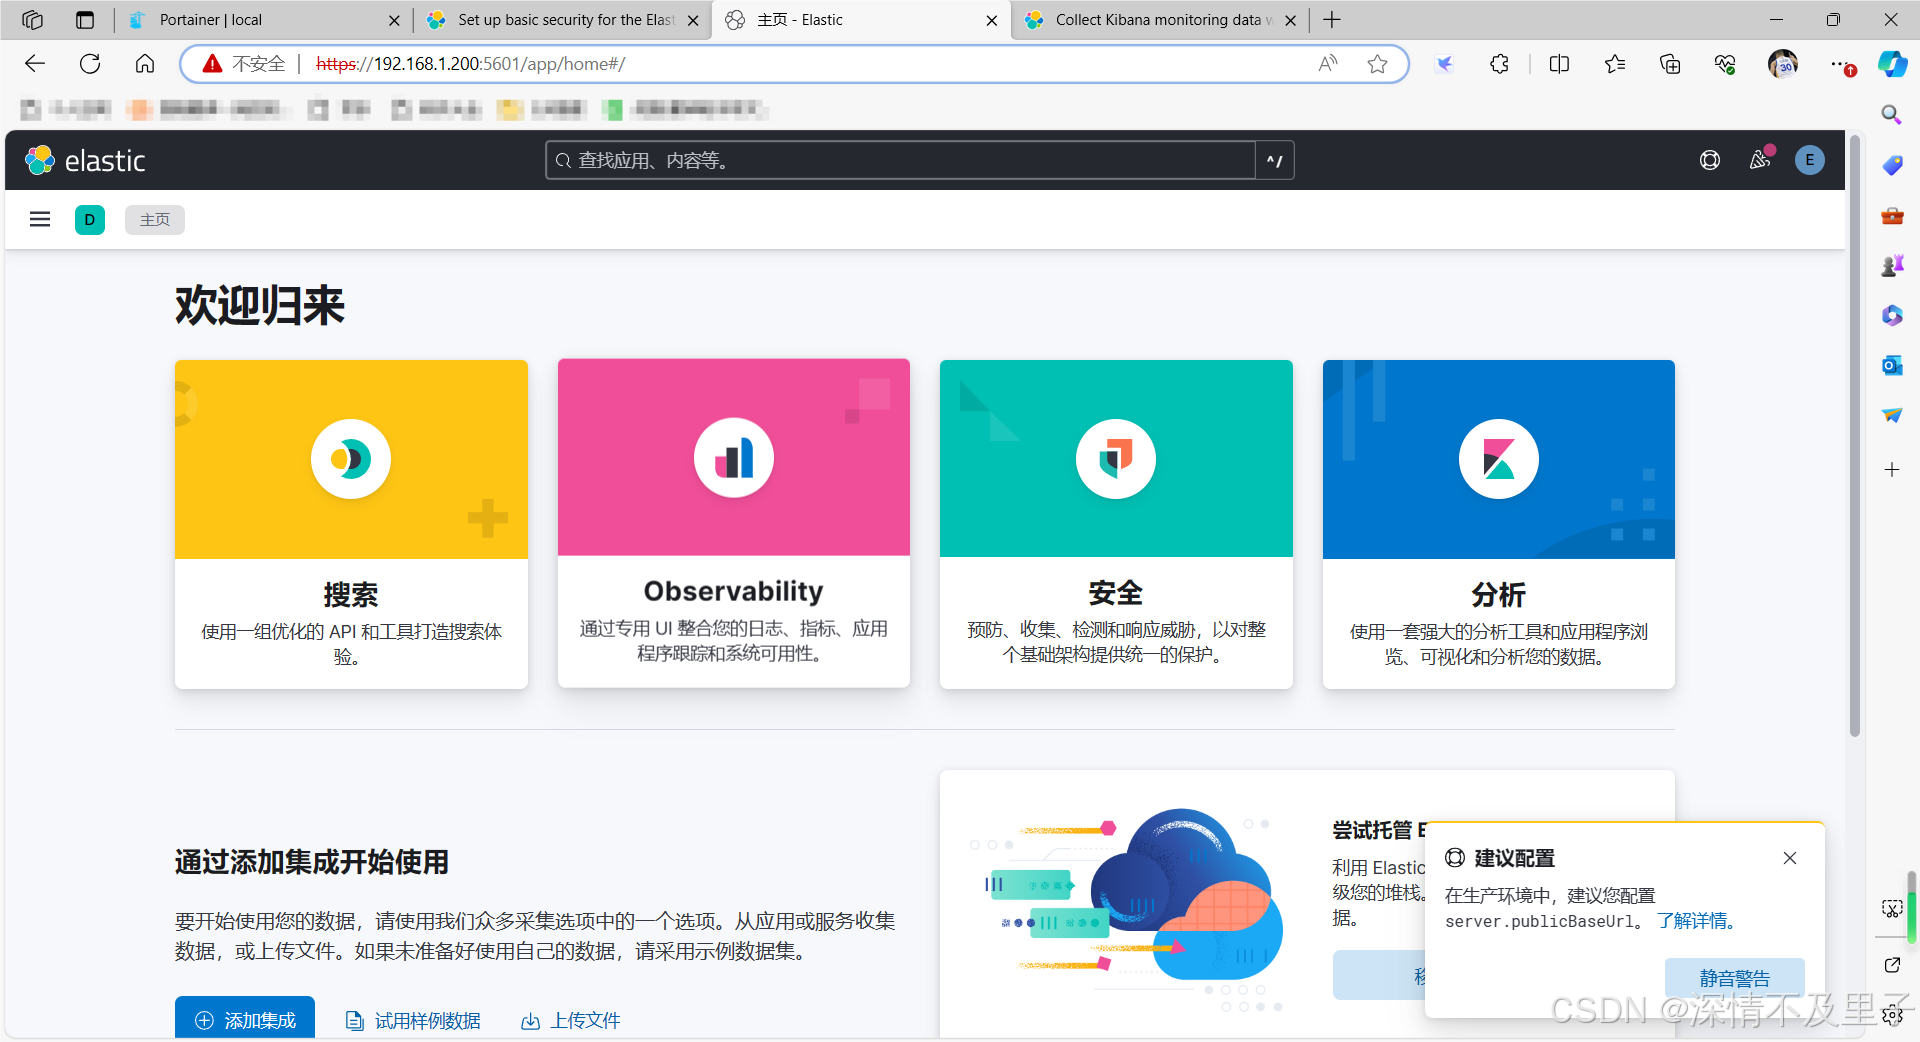Reload the current page
This screenshot has height=1042, width=1920.
(90, 64)
